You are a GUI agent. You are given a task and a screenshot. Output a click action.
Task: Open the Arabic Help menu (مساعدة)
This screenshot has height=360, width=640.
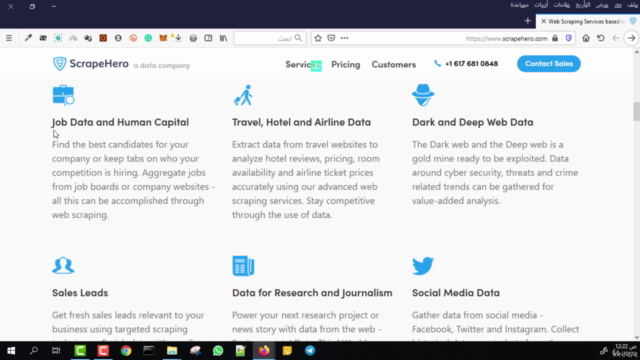[x=519, y=5]
